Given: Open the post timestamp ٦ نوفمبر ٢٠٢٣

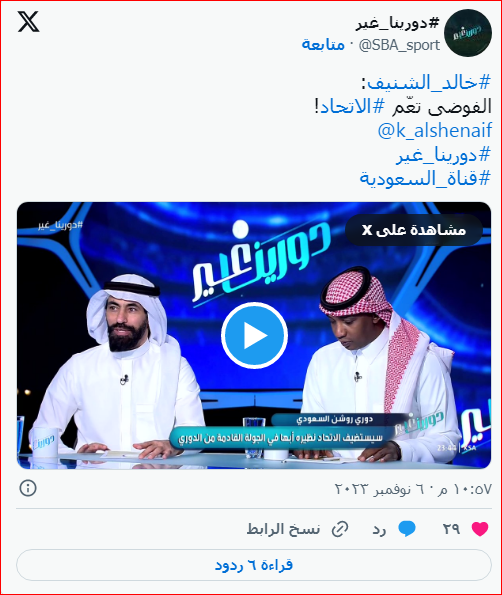Looking at the screenshot, I should (x=414, y=489).
